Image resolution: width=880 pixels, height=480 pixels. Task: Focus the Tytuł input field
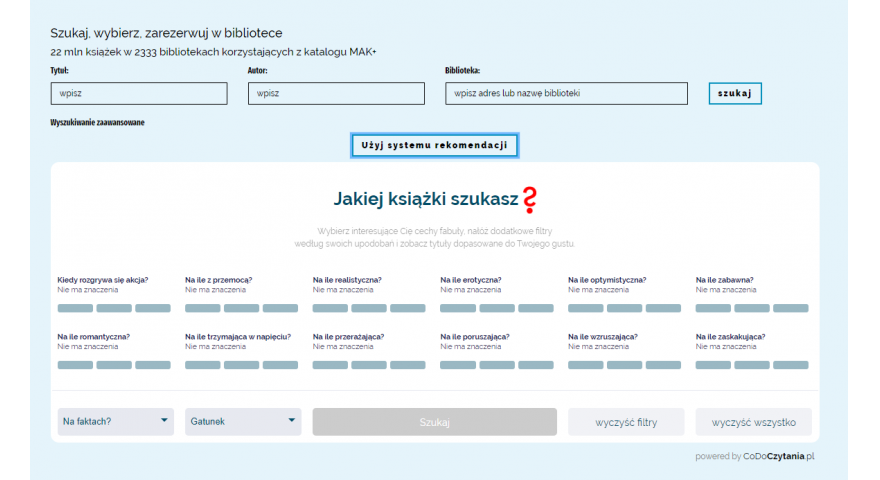click(139, 93)
